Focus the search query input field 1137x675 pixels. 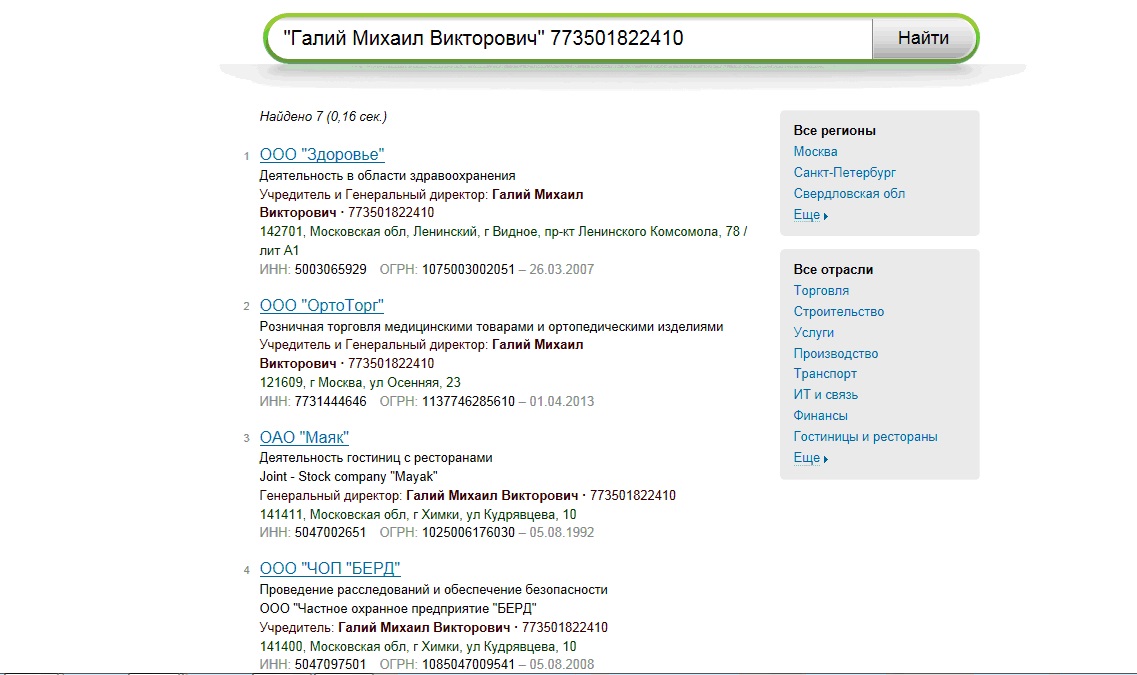pyautogui.click(x=570, y=38)
